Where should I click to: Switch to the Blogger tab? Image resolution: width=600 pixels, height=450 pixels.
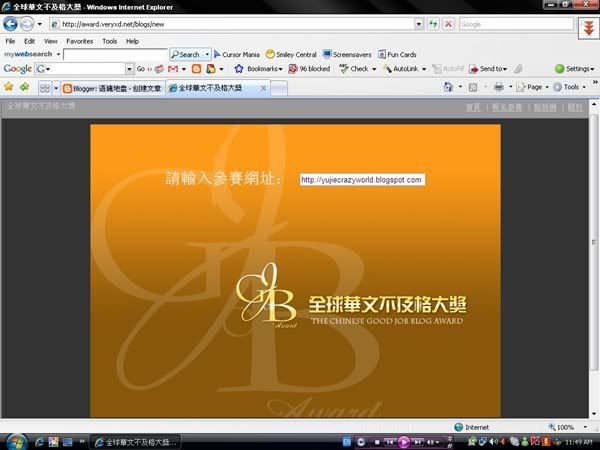point(112,88)
